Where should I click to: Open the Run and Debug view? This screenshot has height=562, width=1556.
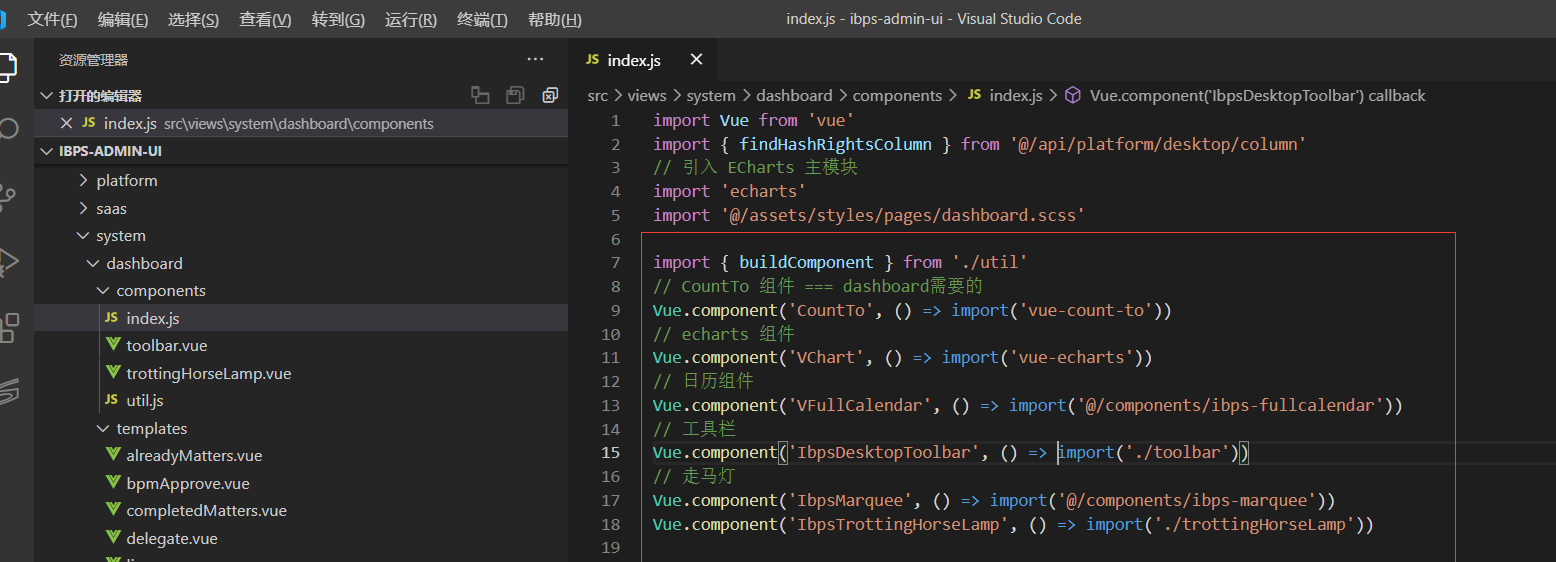[8, 262]
